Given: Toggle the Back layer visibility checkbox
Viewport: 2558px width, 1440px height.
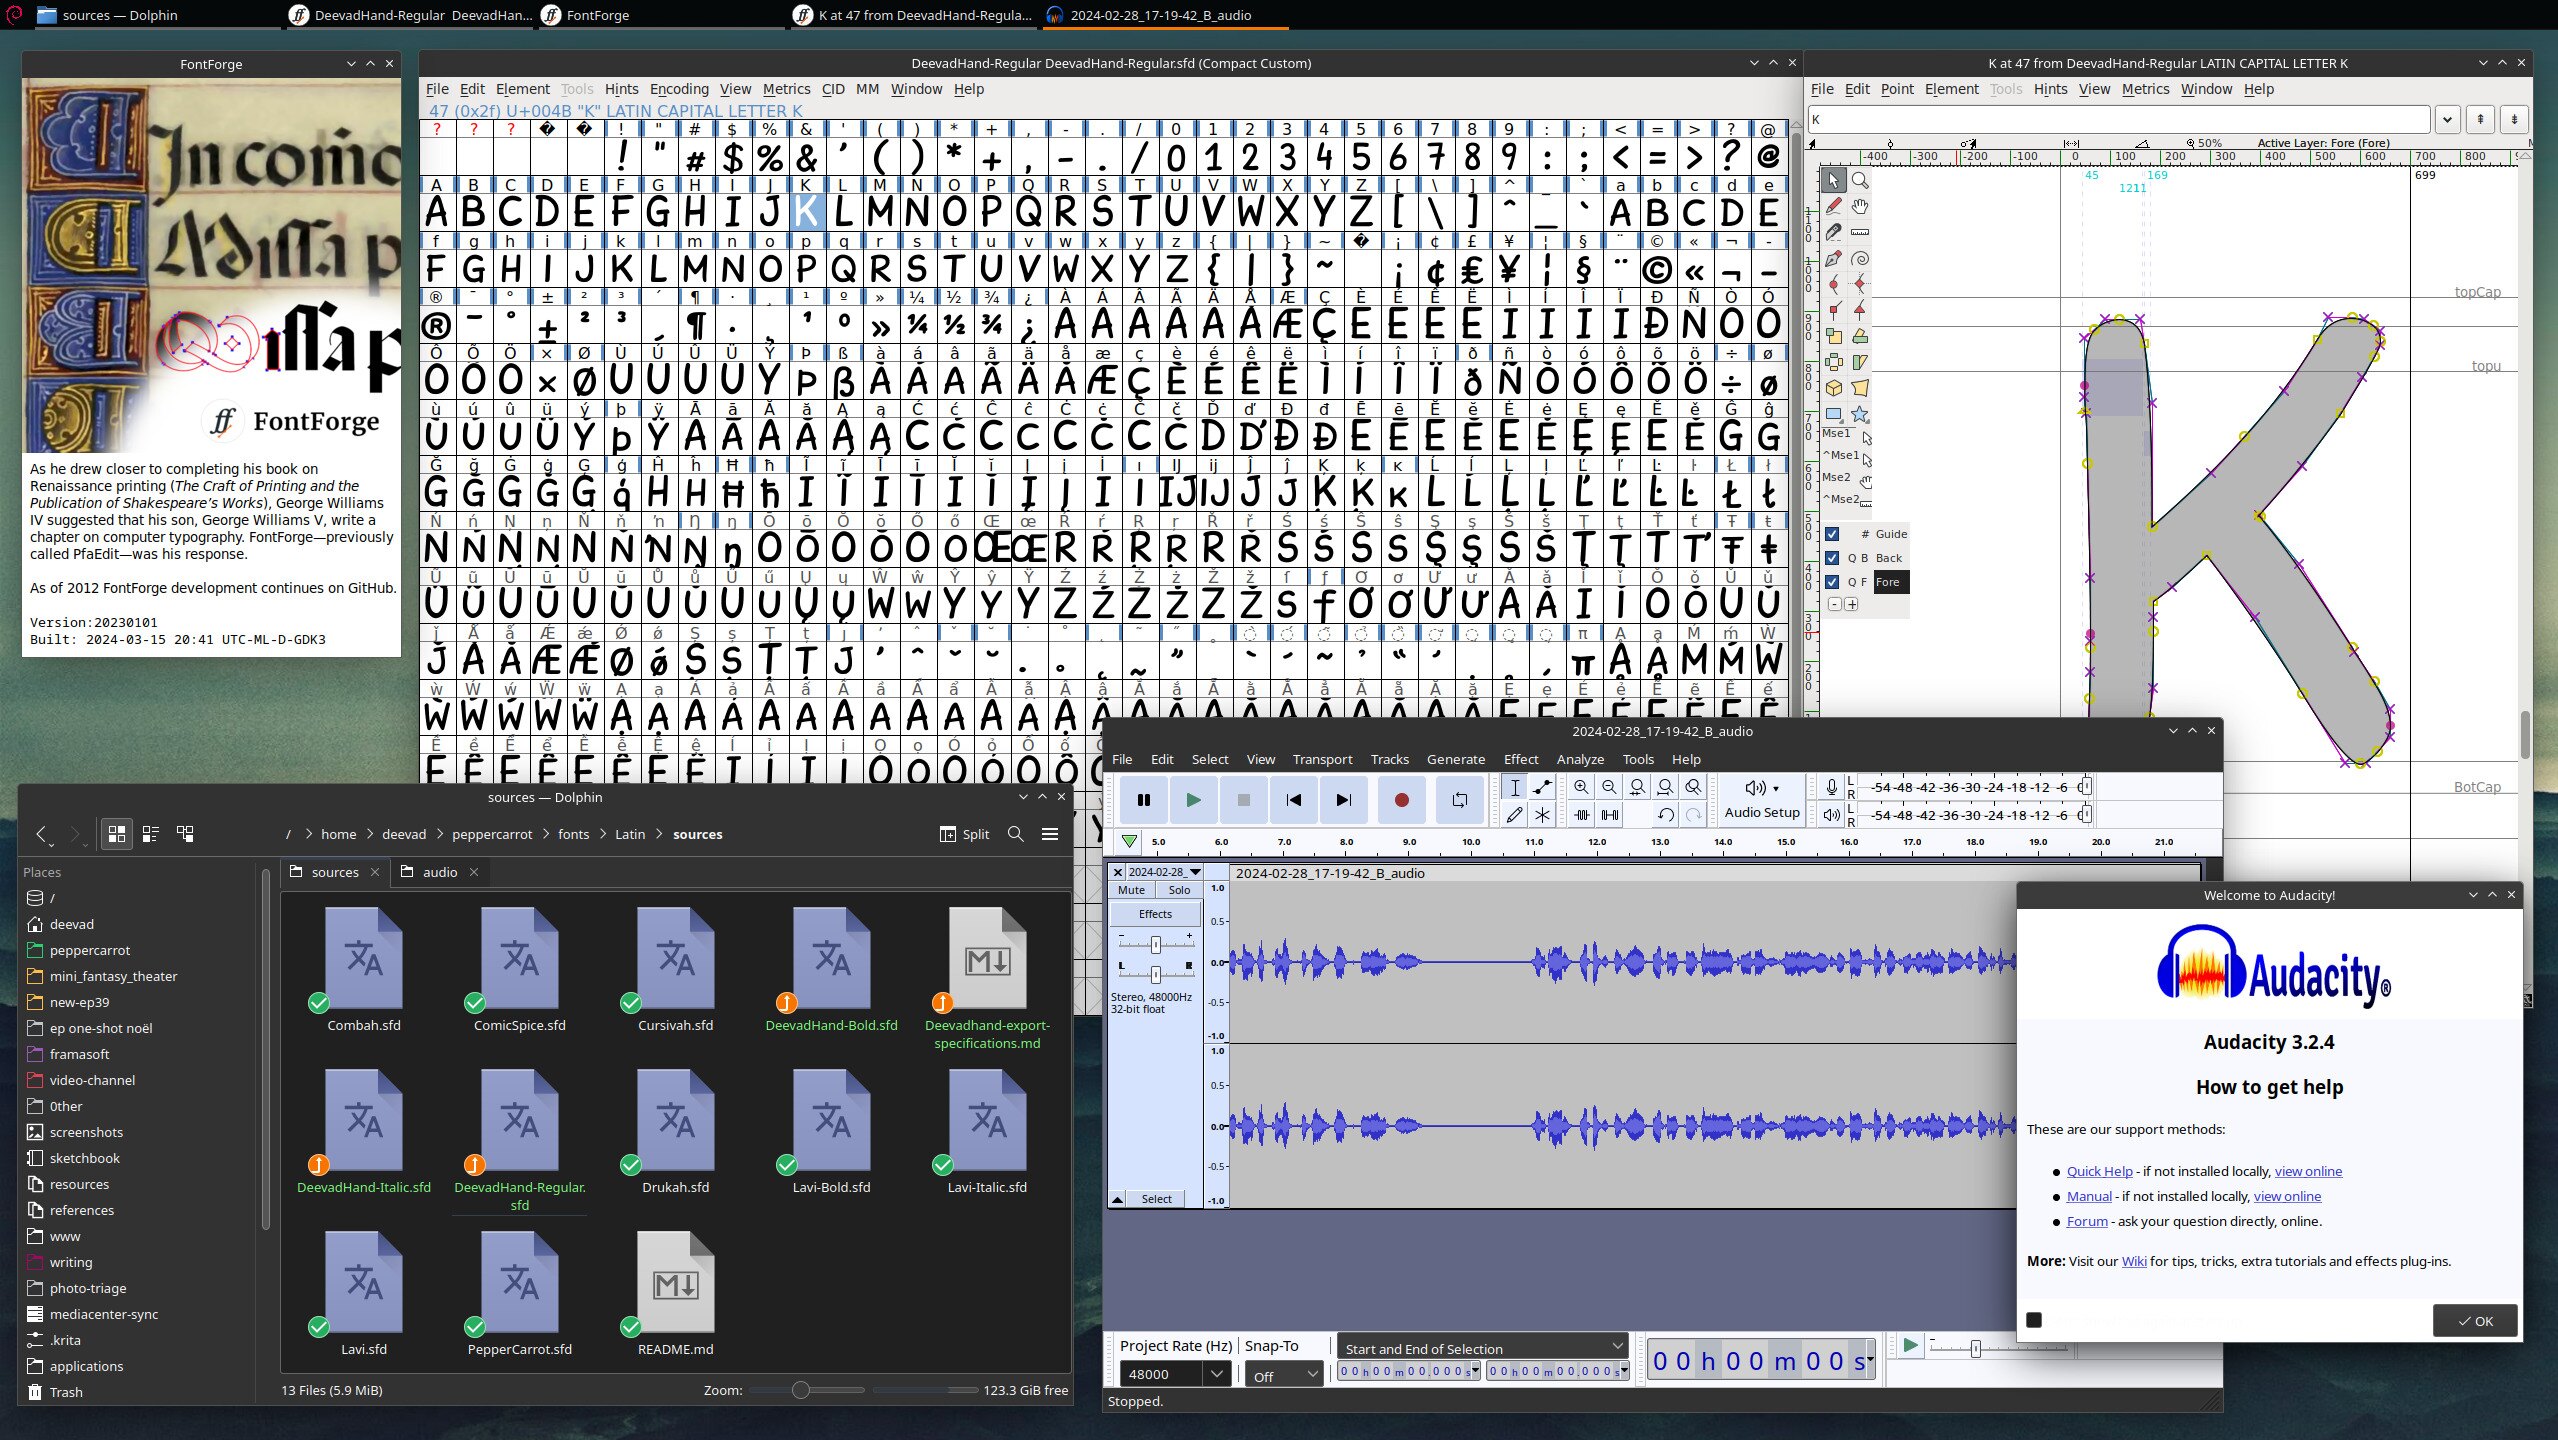Looking at the screenshot, I should point(1832,558).
